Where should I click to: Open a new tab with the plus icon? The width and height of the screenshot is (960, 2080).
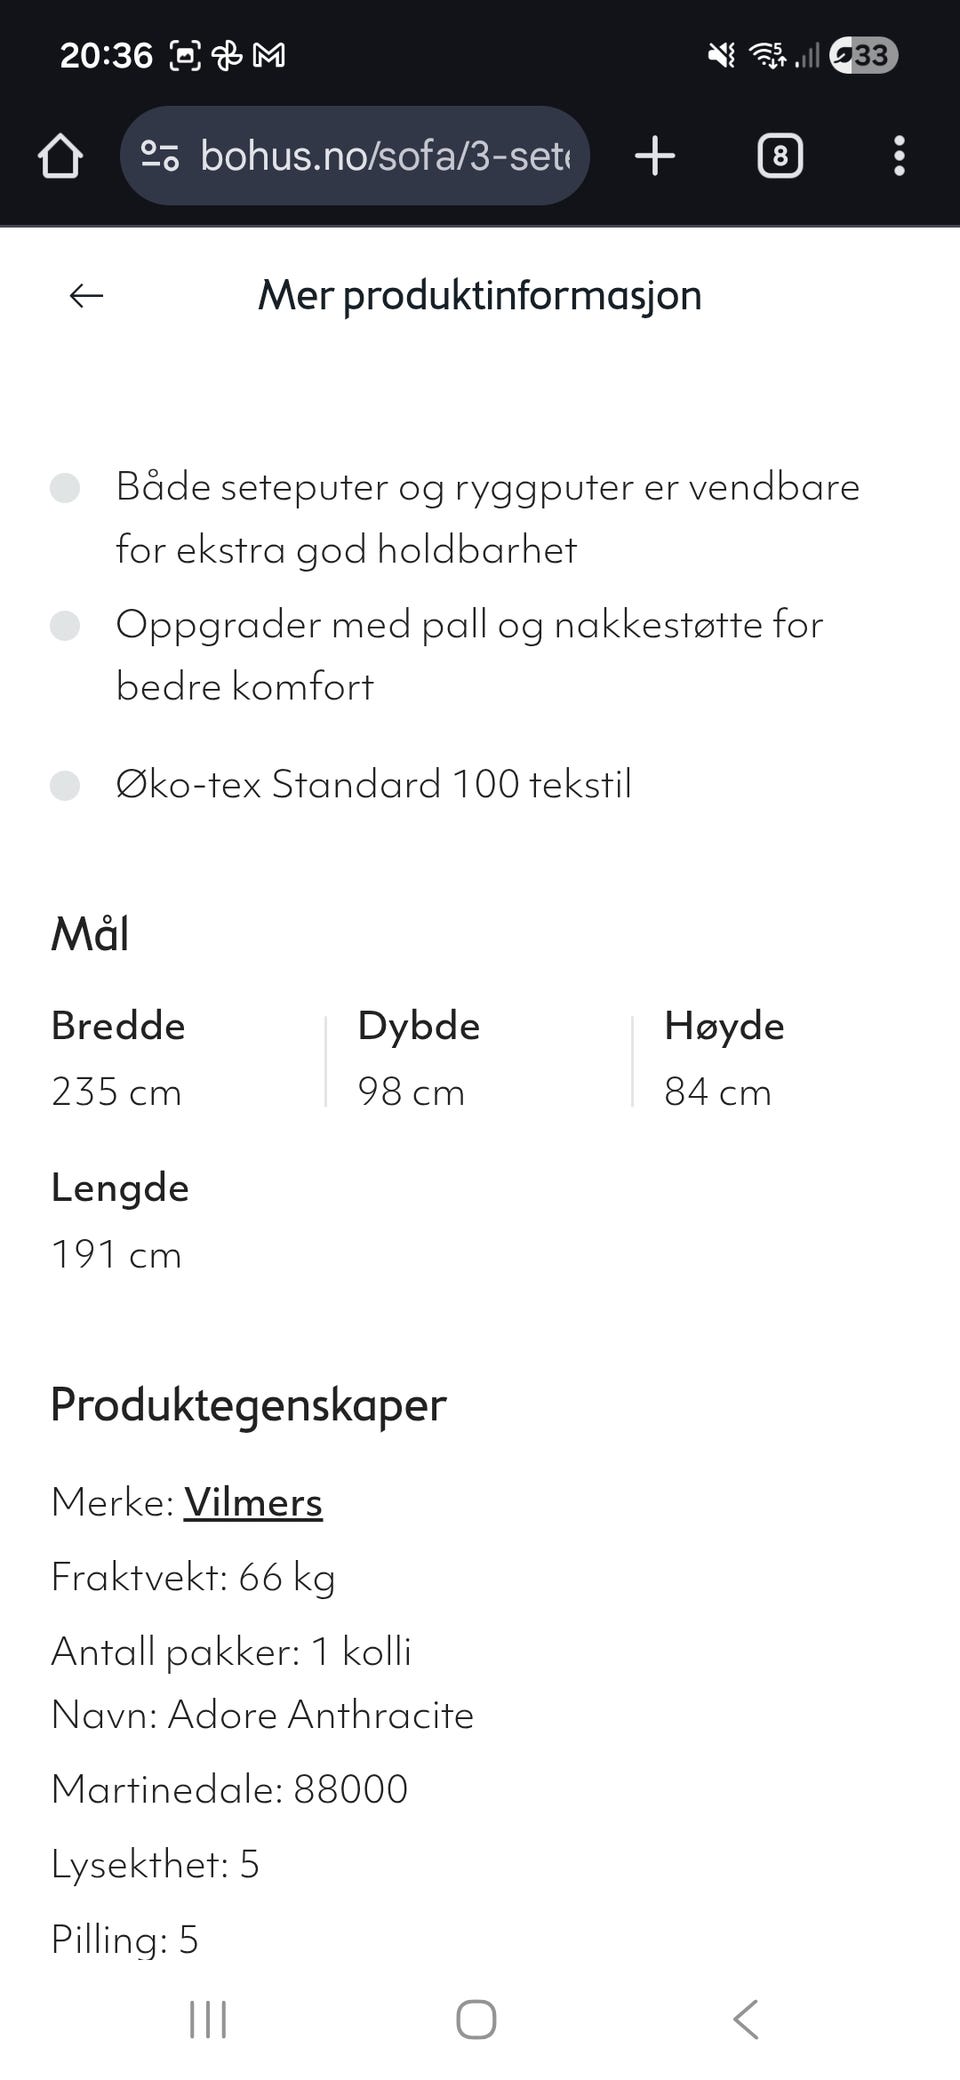tap(655, 155)
